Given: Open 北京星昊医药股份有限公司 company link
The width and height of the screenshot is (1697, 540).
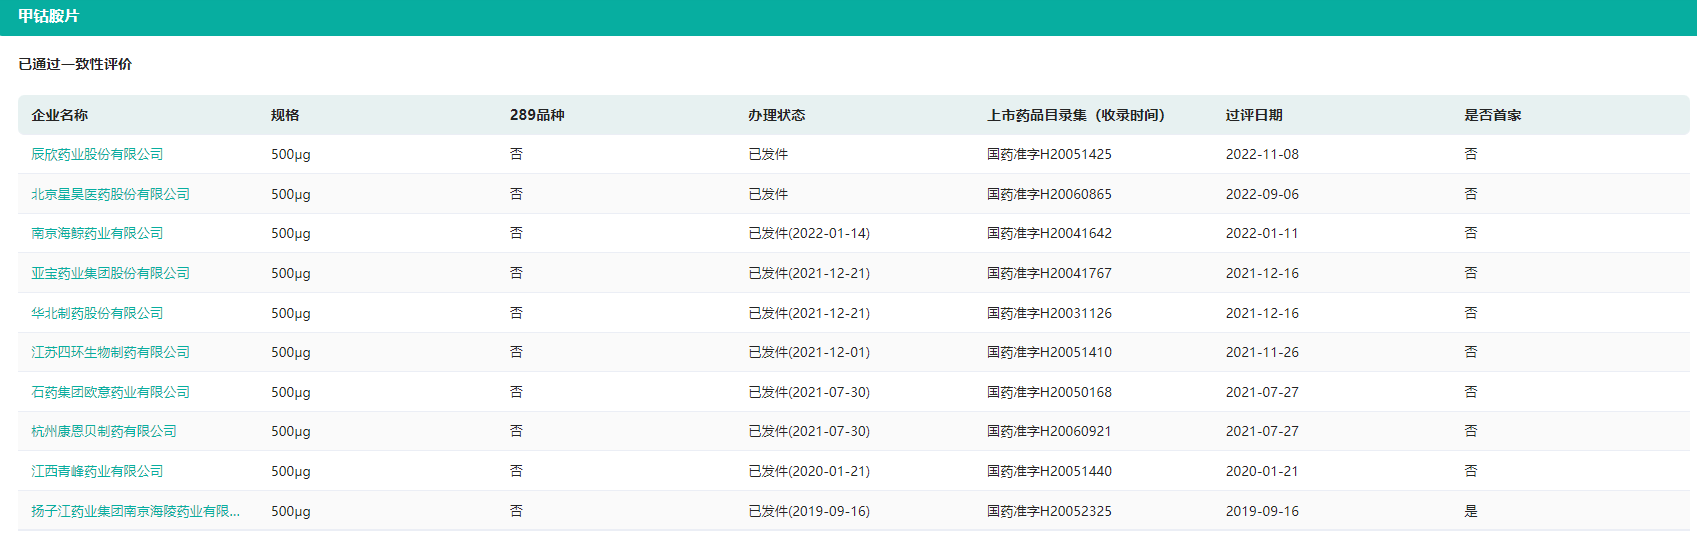Looking at the screenshot, I should point(110,194).
